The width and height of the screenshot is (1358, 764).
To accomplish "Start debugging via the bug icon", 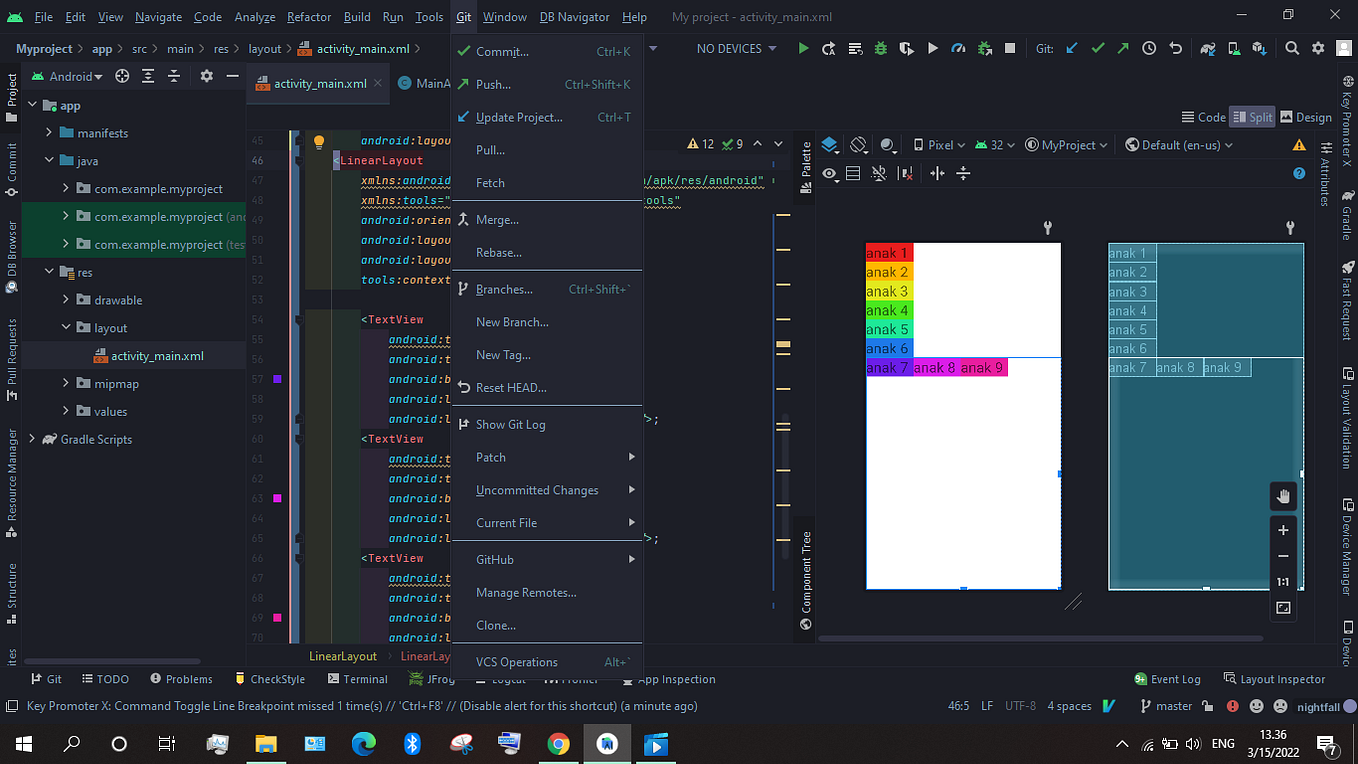I will point(879,47).
